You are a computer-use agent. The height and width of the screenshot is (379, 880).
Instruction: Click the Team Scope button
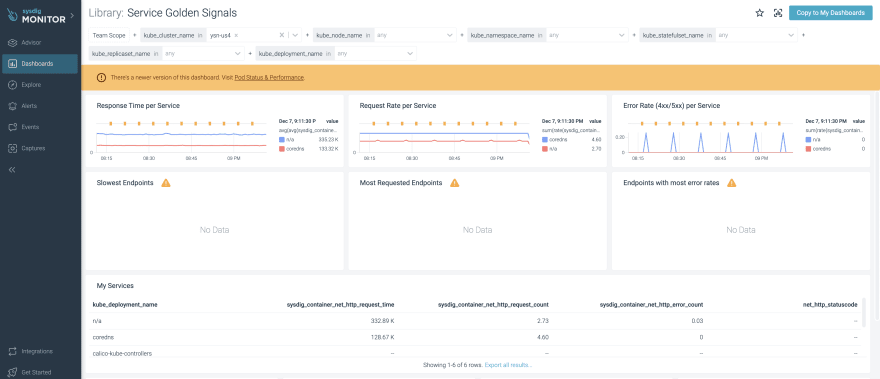point(109,35)
